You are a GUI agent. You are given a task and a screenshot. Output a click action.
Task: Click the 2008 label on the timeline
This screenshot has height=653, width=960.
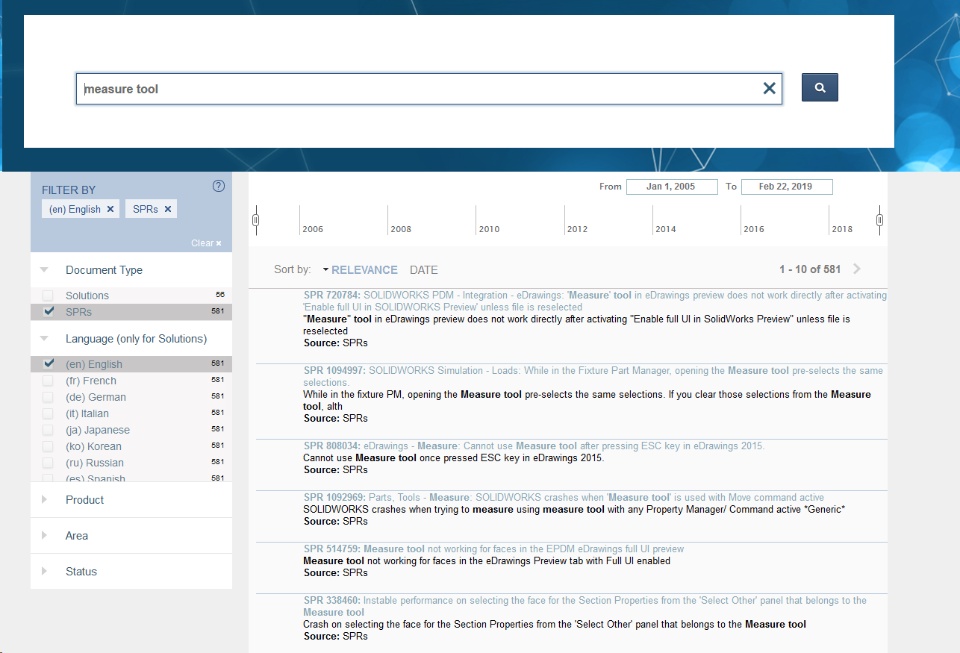401,229
